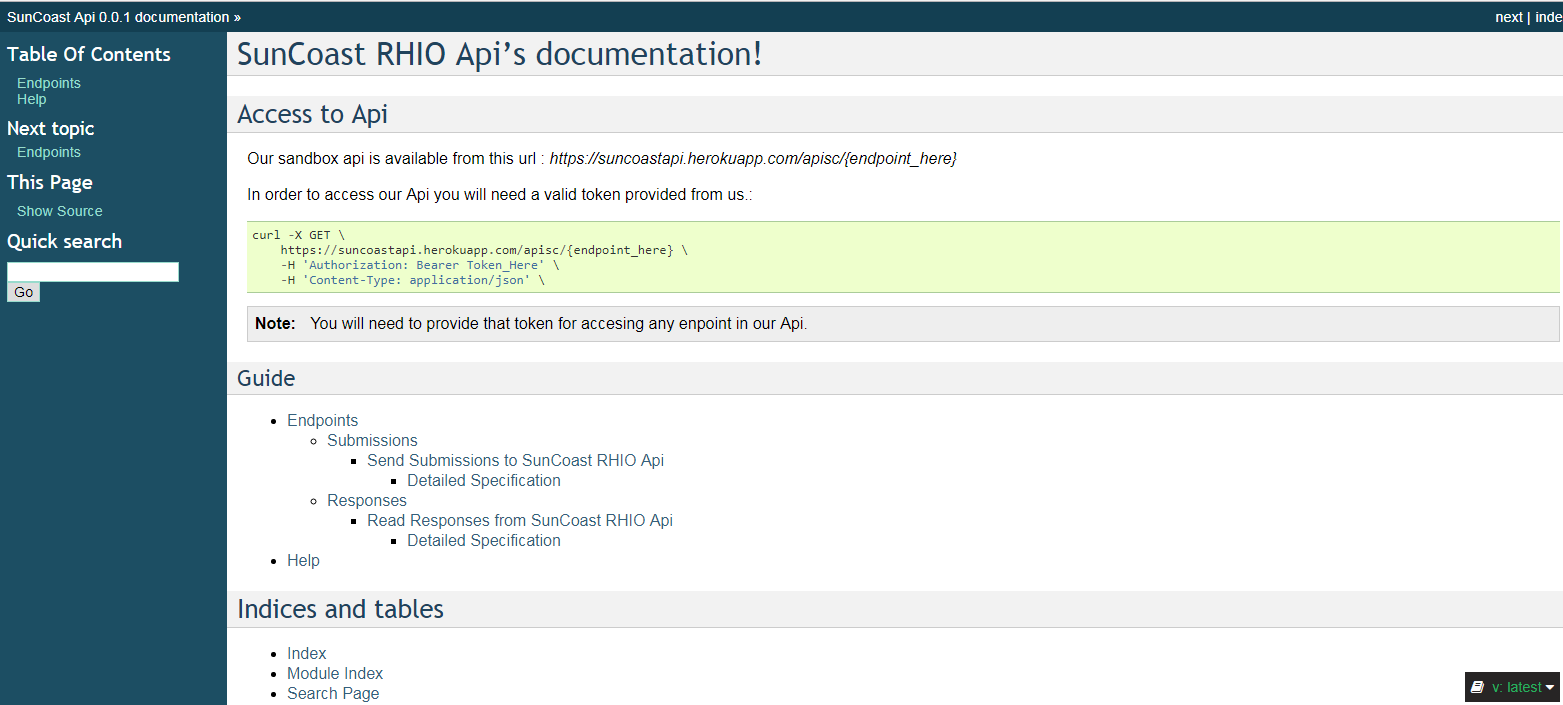1563x705 pixels.
Task: Open Endpoints under Table Of Contents
Action: 49,83
